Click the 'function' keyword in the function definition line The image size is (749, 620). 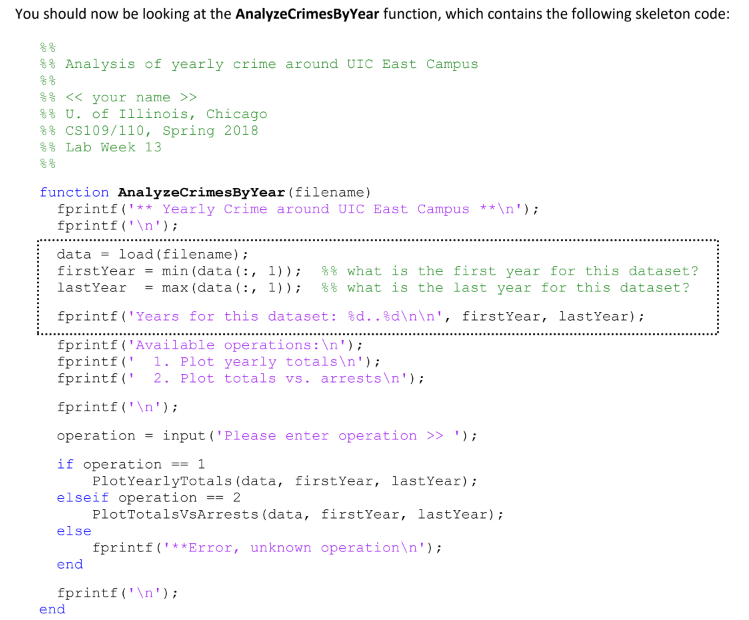pos(74,192)
